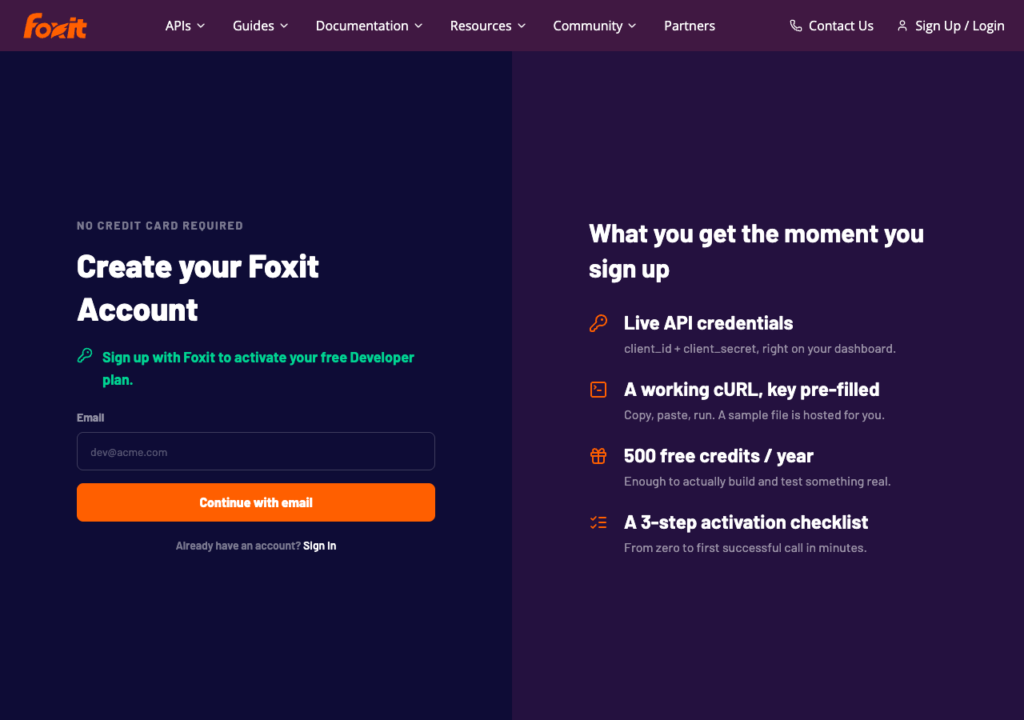This screenshot has width=1024, height=720.
Task: Expand the Resources dropdown chevron
Action: pyautogui.click(x=522, y=26)
